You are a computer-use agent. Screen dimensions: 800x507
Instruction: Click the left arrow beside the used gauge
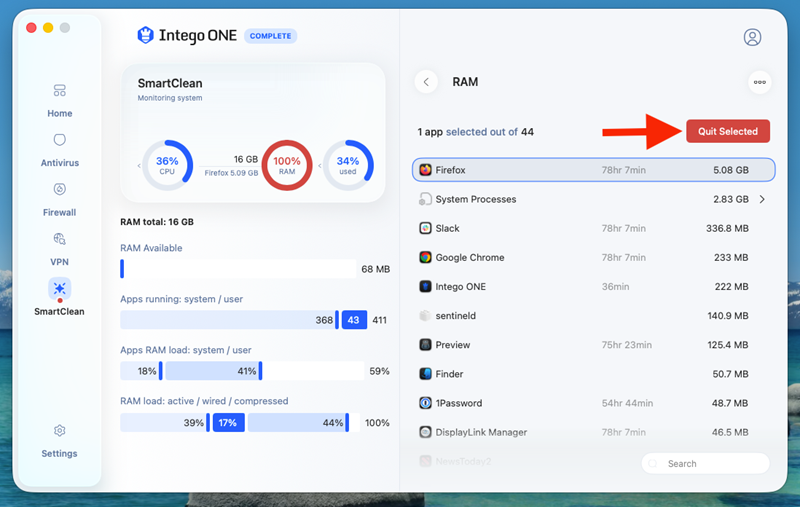(320, 166)
